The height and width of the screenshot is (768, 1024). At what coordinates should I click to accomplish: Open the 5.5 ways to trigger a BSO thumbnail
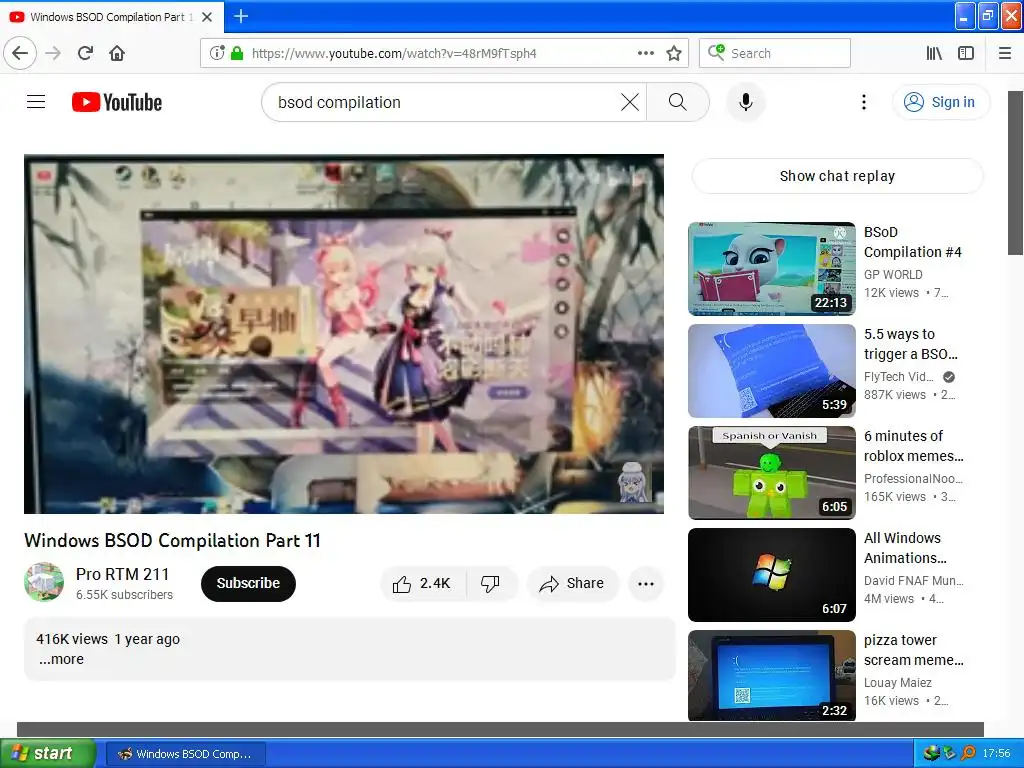pyautogui.click(x=771, y=371)
